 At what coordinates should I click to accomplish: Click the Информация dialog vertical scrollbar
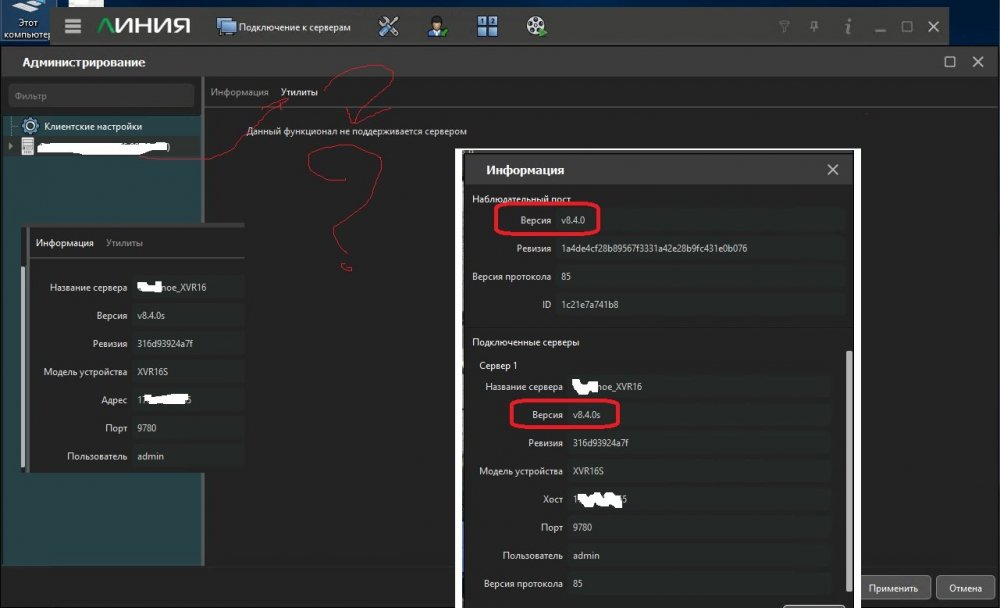(x=849, y=470)
